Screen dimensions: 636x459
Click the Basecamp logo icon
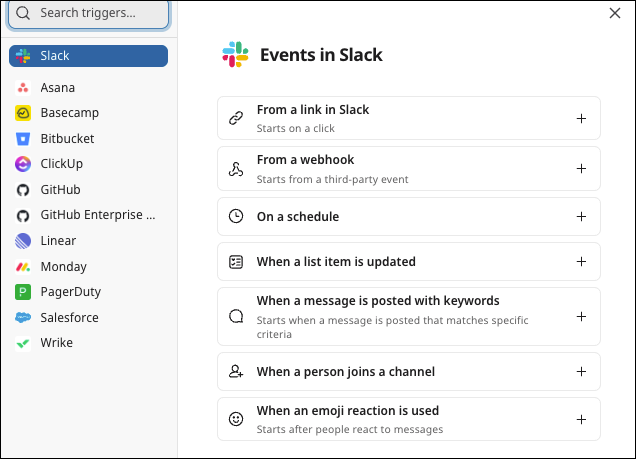(x=23, y=113)
